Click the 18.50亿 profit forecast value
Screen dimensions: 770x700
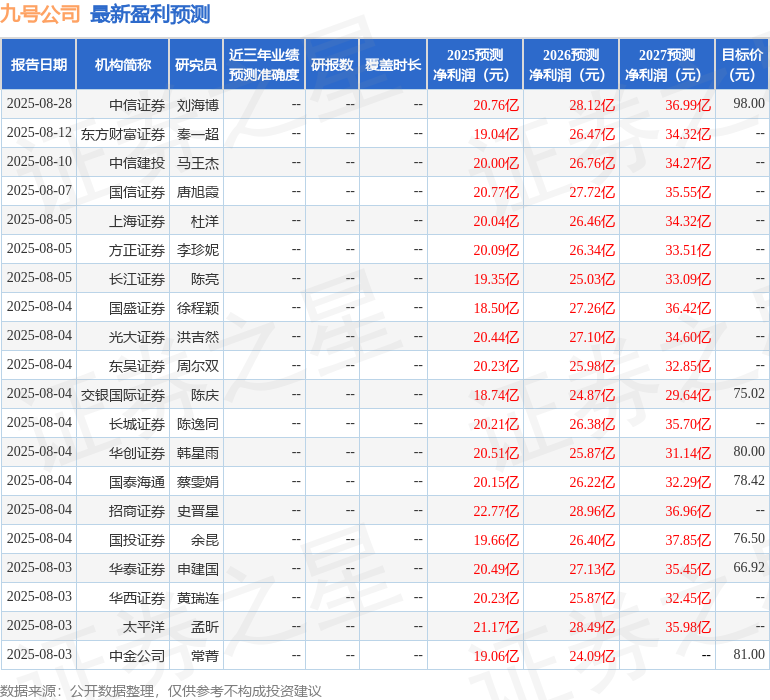(496, 308)
